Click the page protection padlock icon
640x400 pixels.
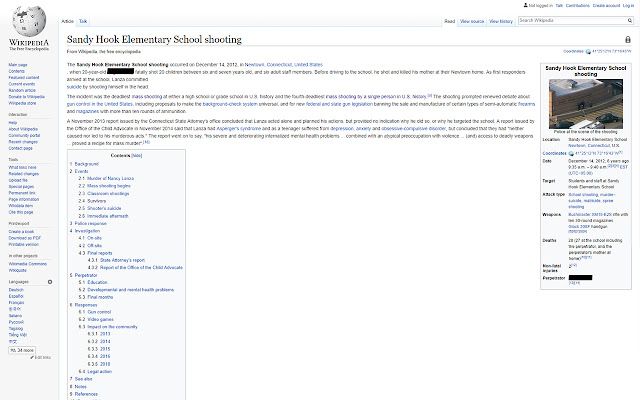pyautogui.click(x=628, y=40)
